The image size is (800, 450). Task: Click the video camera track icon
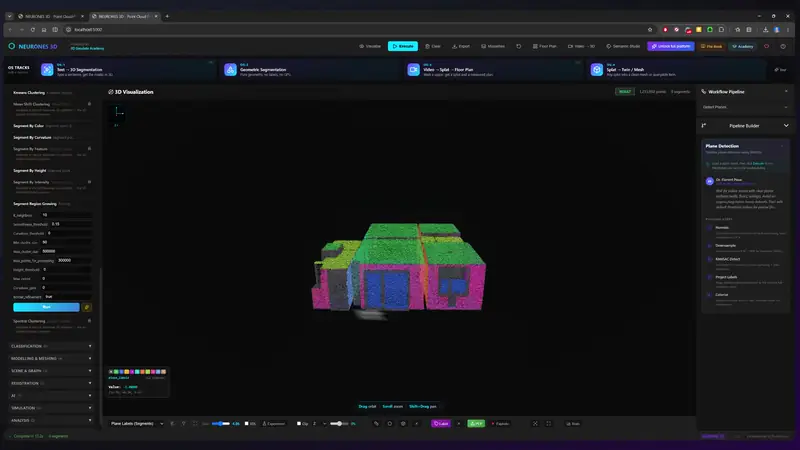(413, 69)
